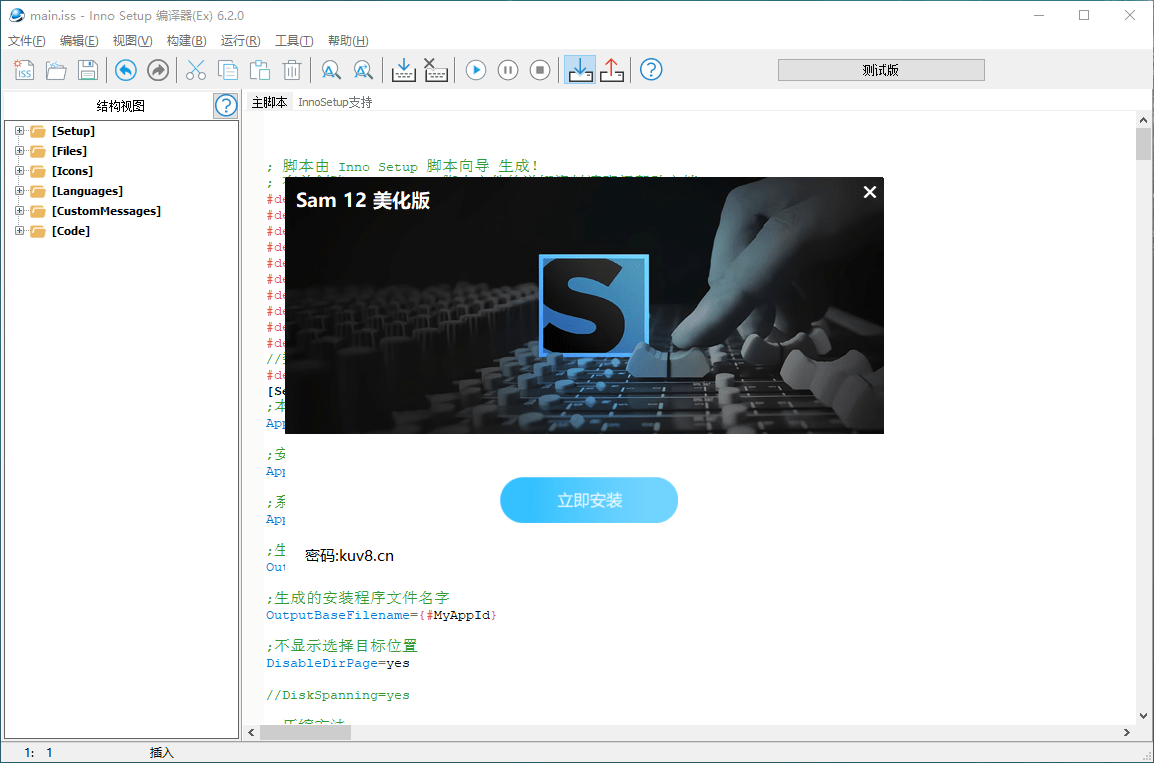Switch to the 主脚本 tab
The image size is (1154, 763).
point(269,102)
